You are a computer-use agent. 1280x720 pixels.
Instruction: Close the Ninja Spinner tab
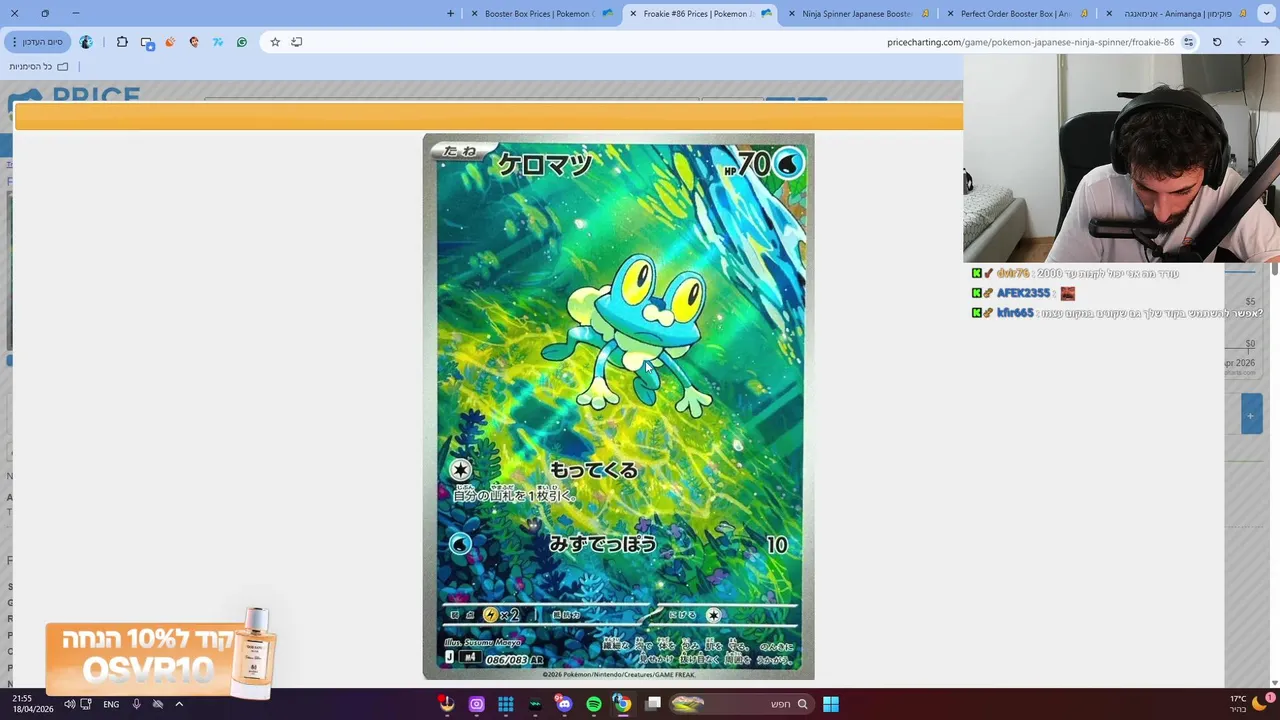tap(792, 13)
